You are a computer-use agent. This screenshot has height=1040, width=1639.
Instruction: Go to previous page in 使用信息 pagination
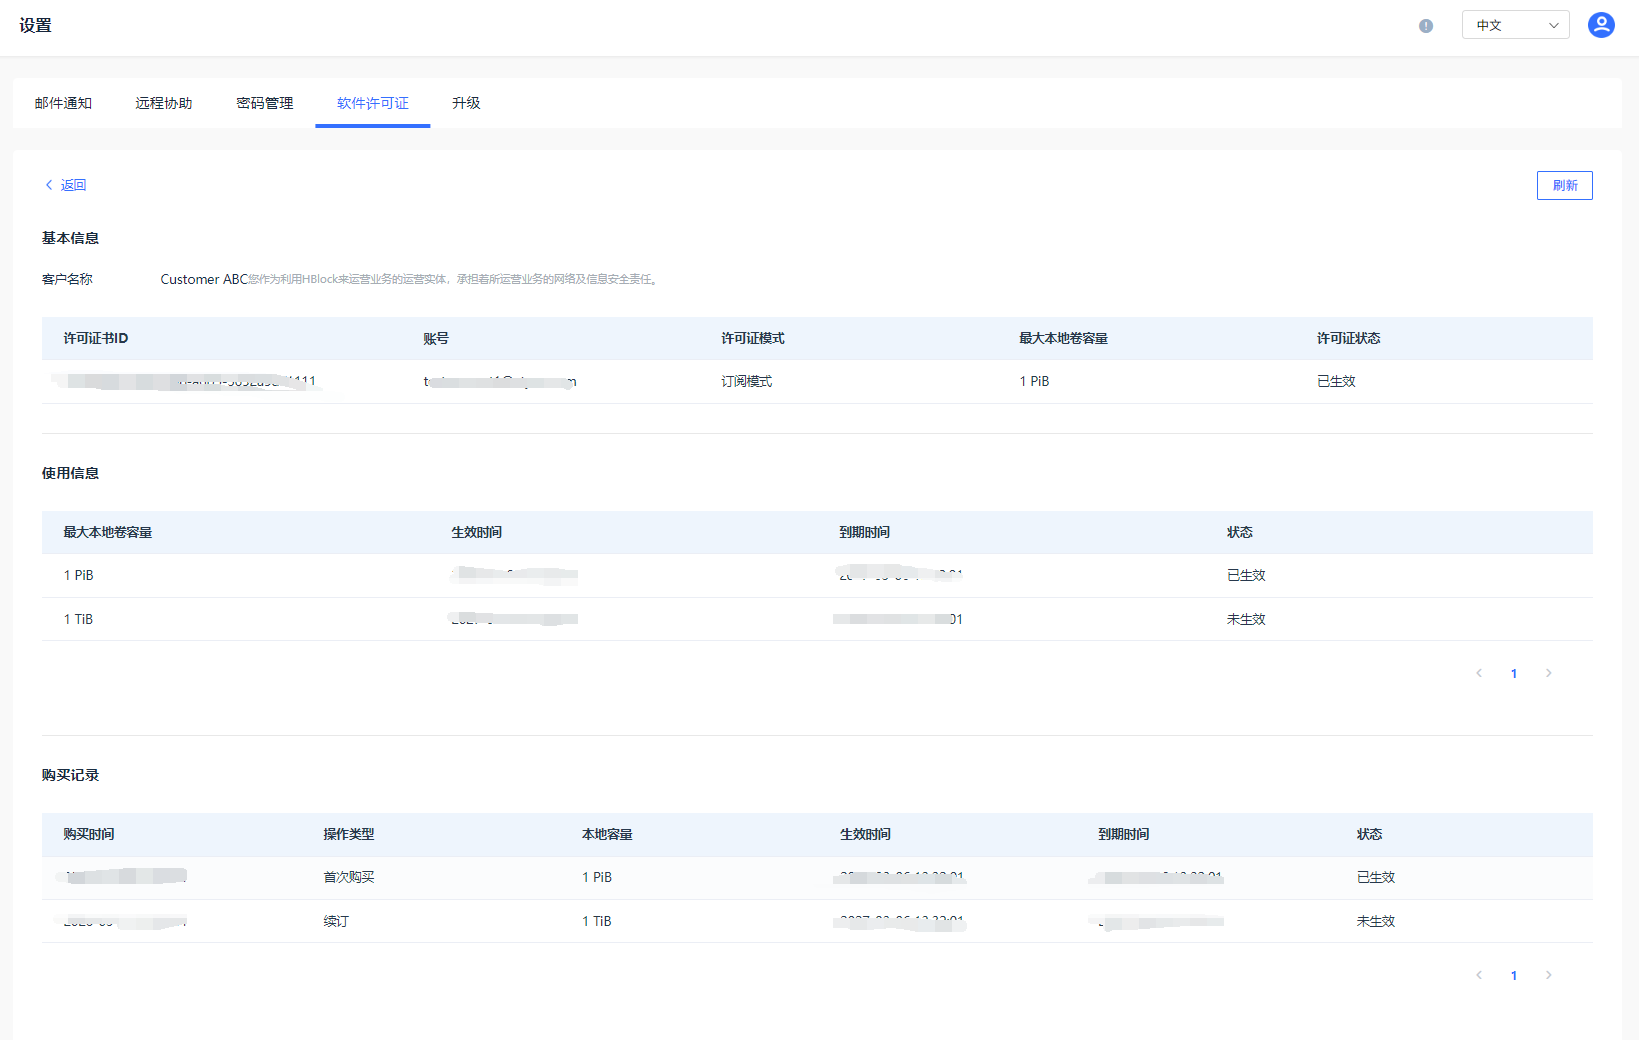(1479, 673)
